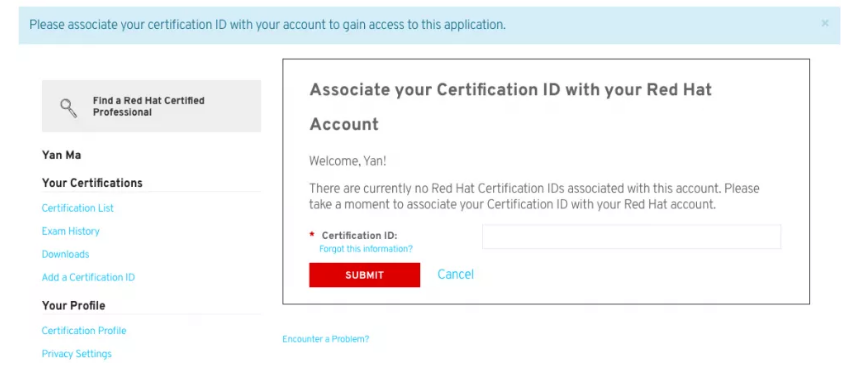
Task: Cancel the certification ID association
Action: coord(455,274)
